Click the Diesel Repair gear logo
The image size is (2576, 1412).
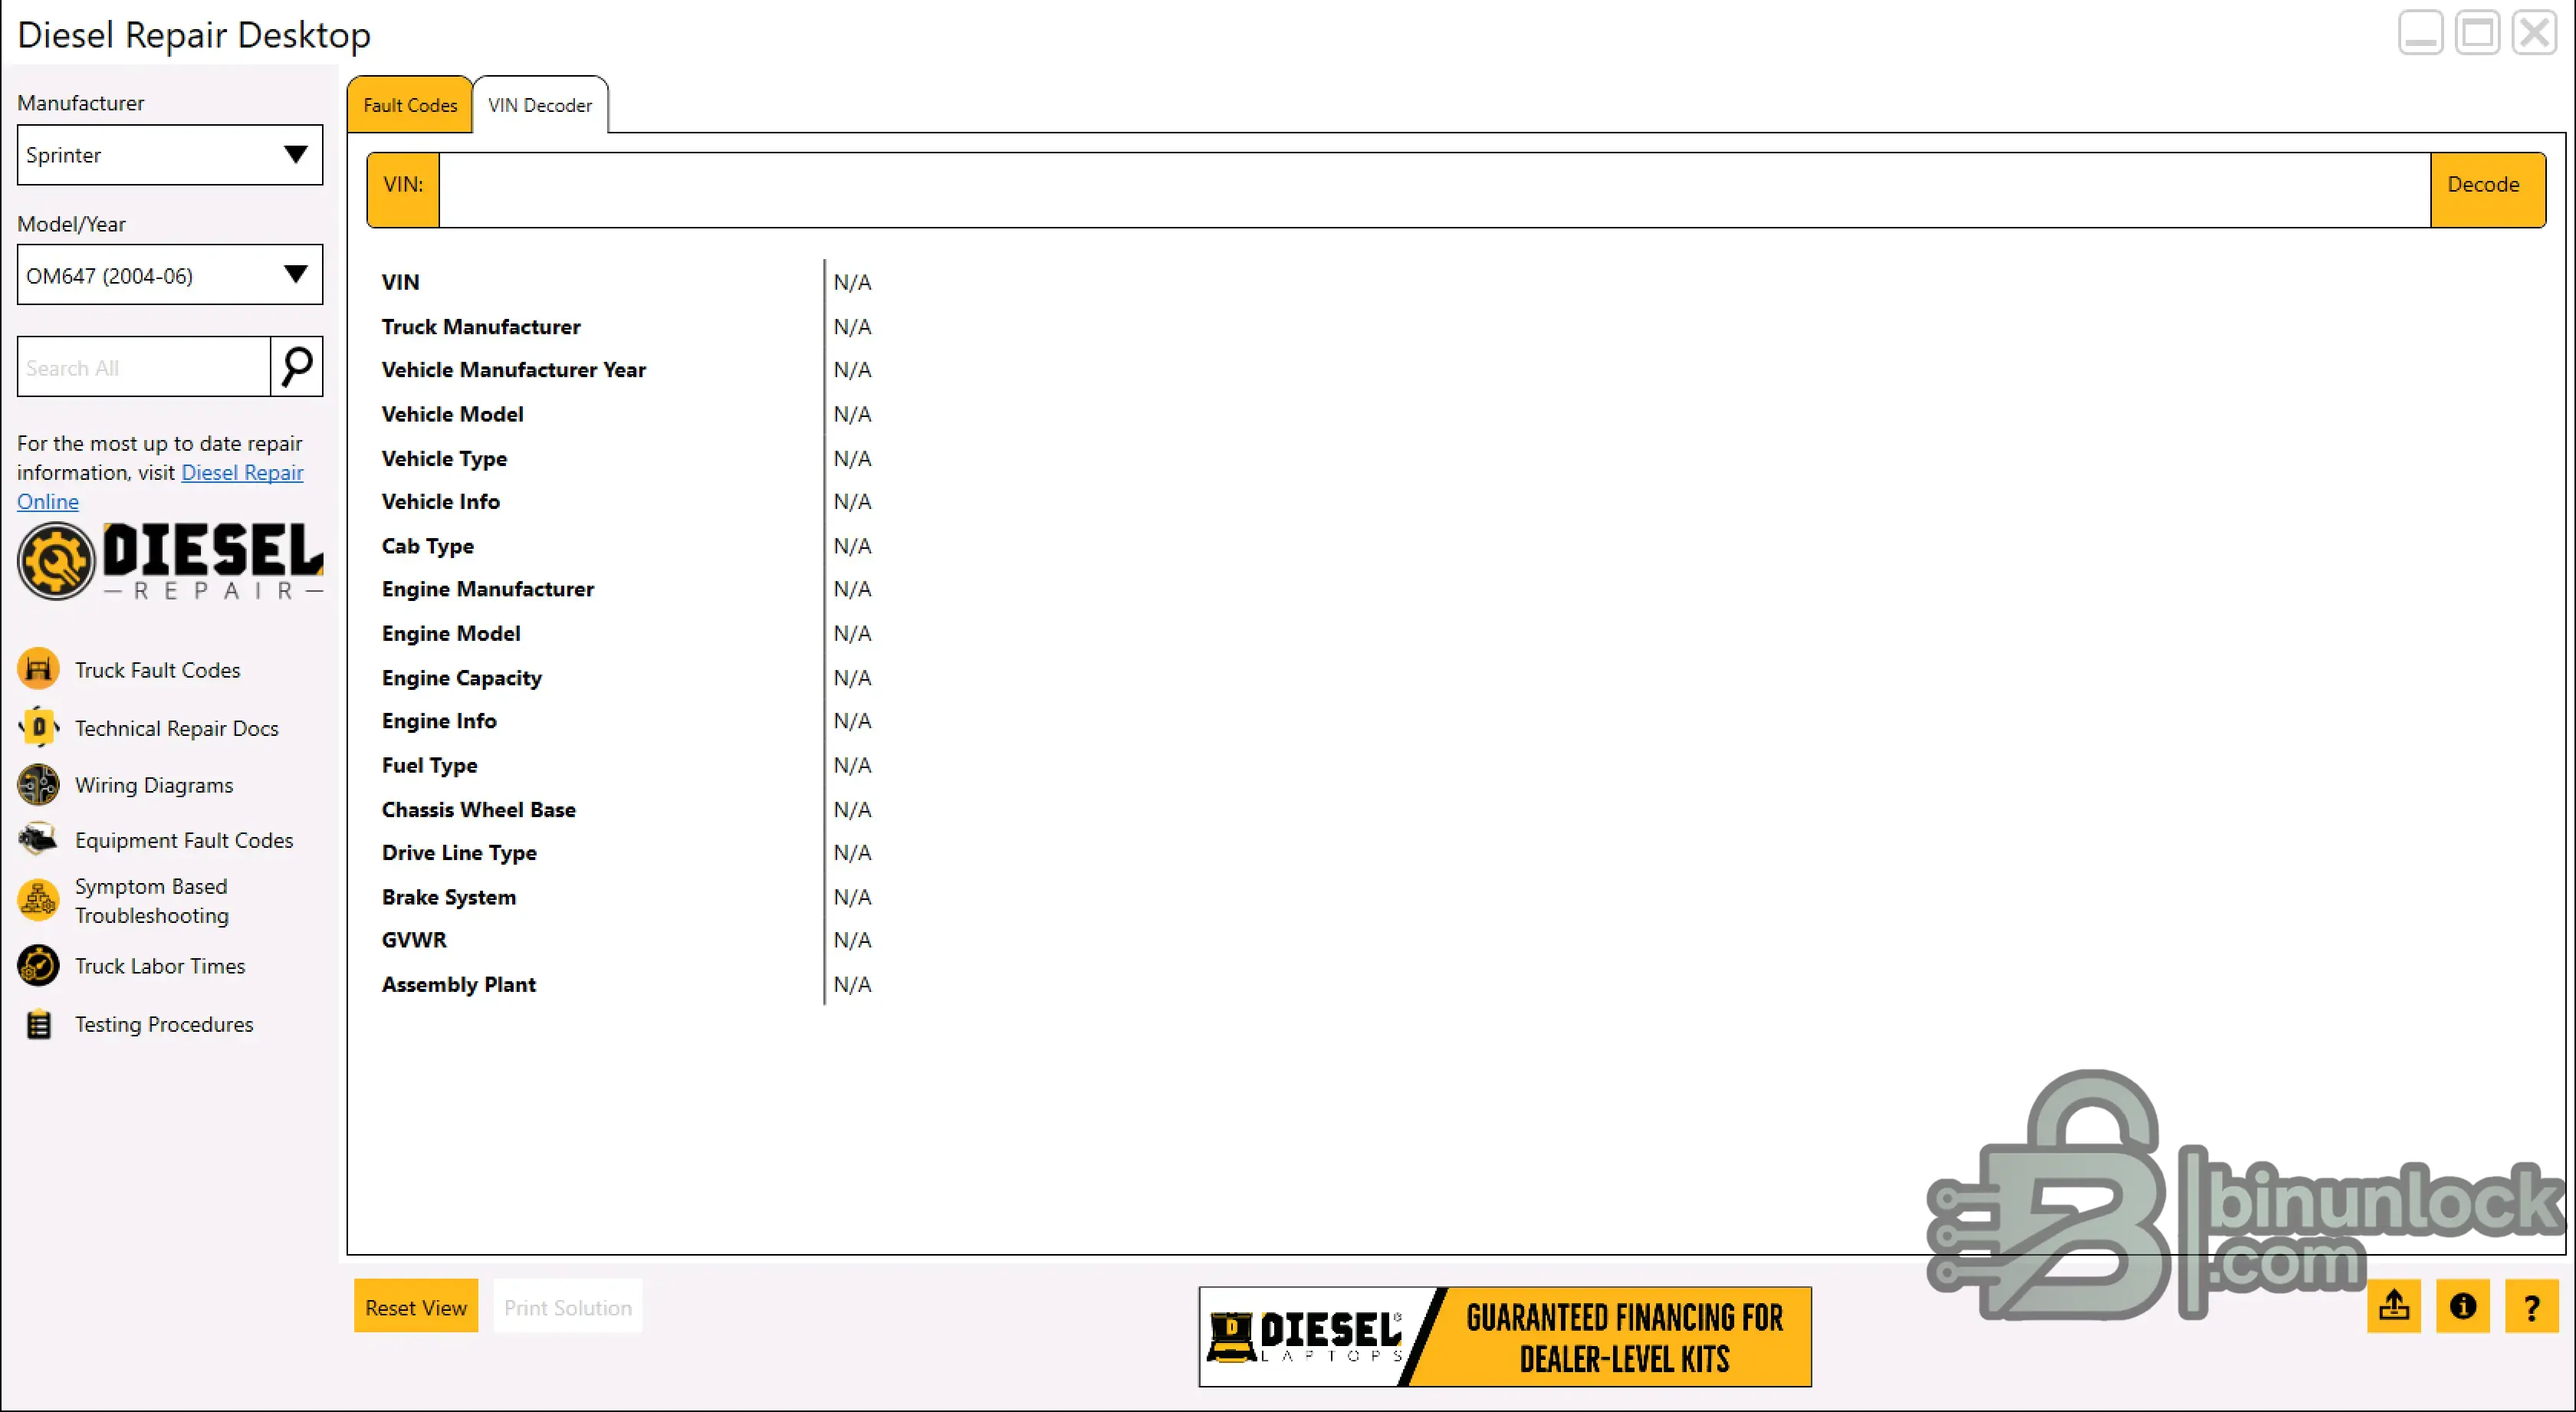point(56,561)
